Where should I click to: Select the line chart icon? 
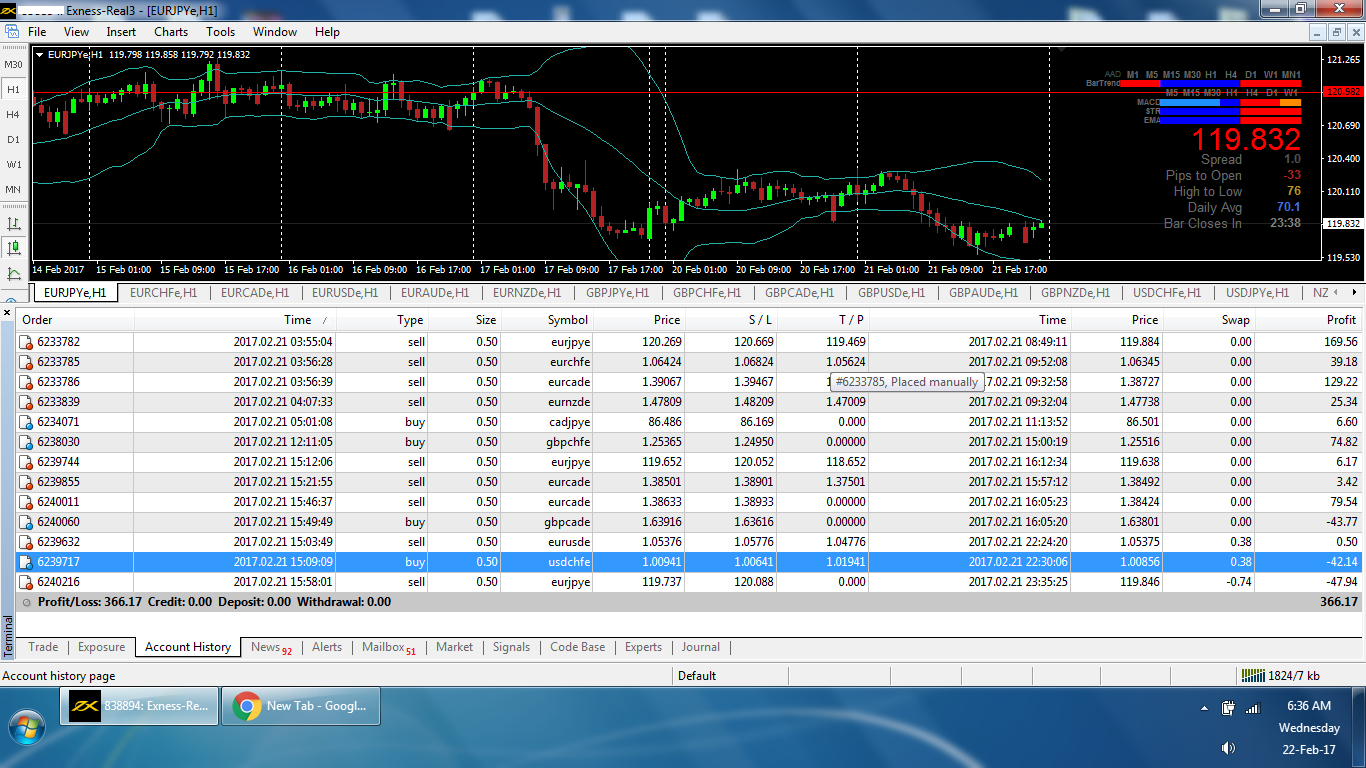tap(13, 273)
